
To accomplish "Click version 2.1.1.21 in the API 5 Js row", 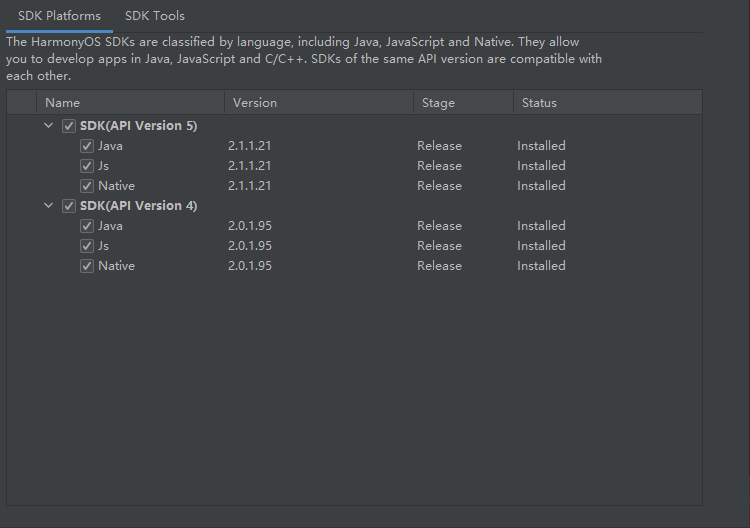I will tap(249, 166).
